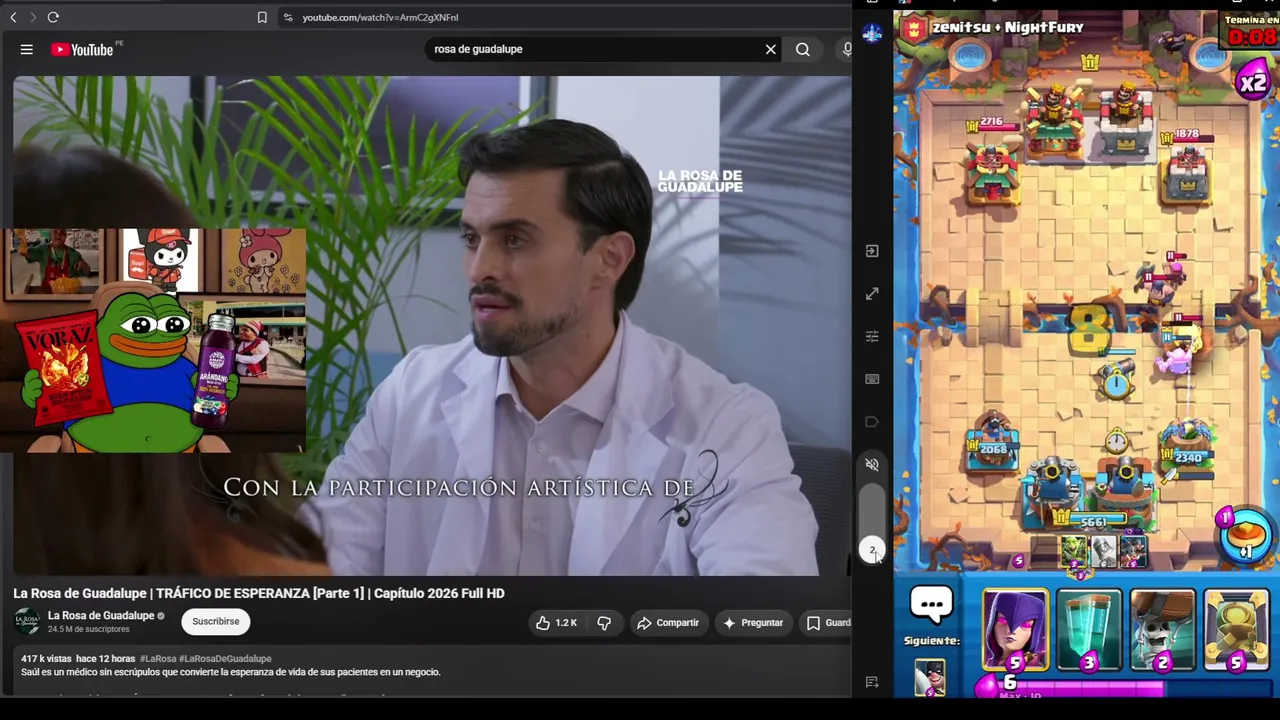Open the emulator keyboard mapping icon
The height and width of the screenshot is (720, 1280).
coord(872,379)
